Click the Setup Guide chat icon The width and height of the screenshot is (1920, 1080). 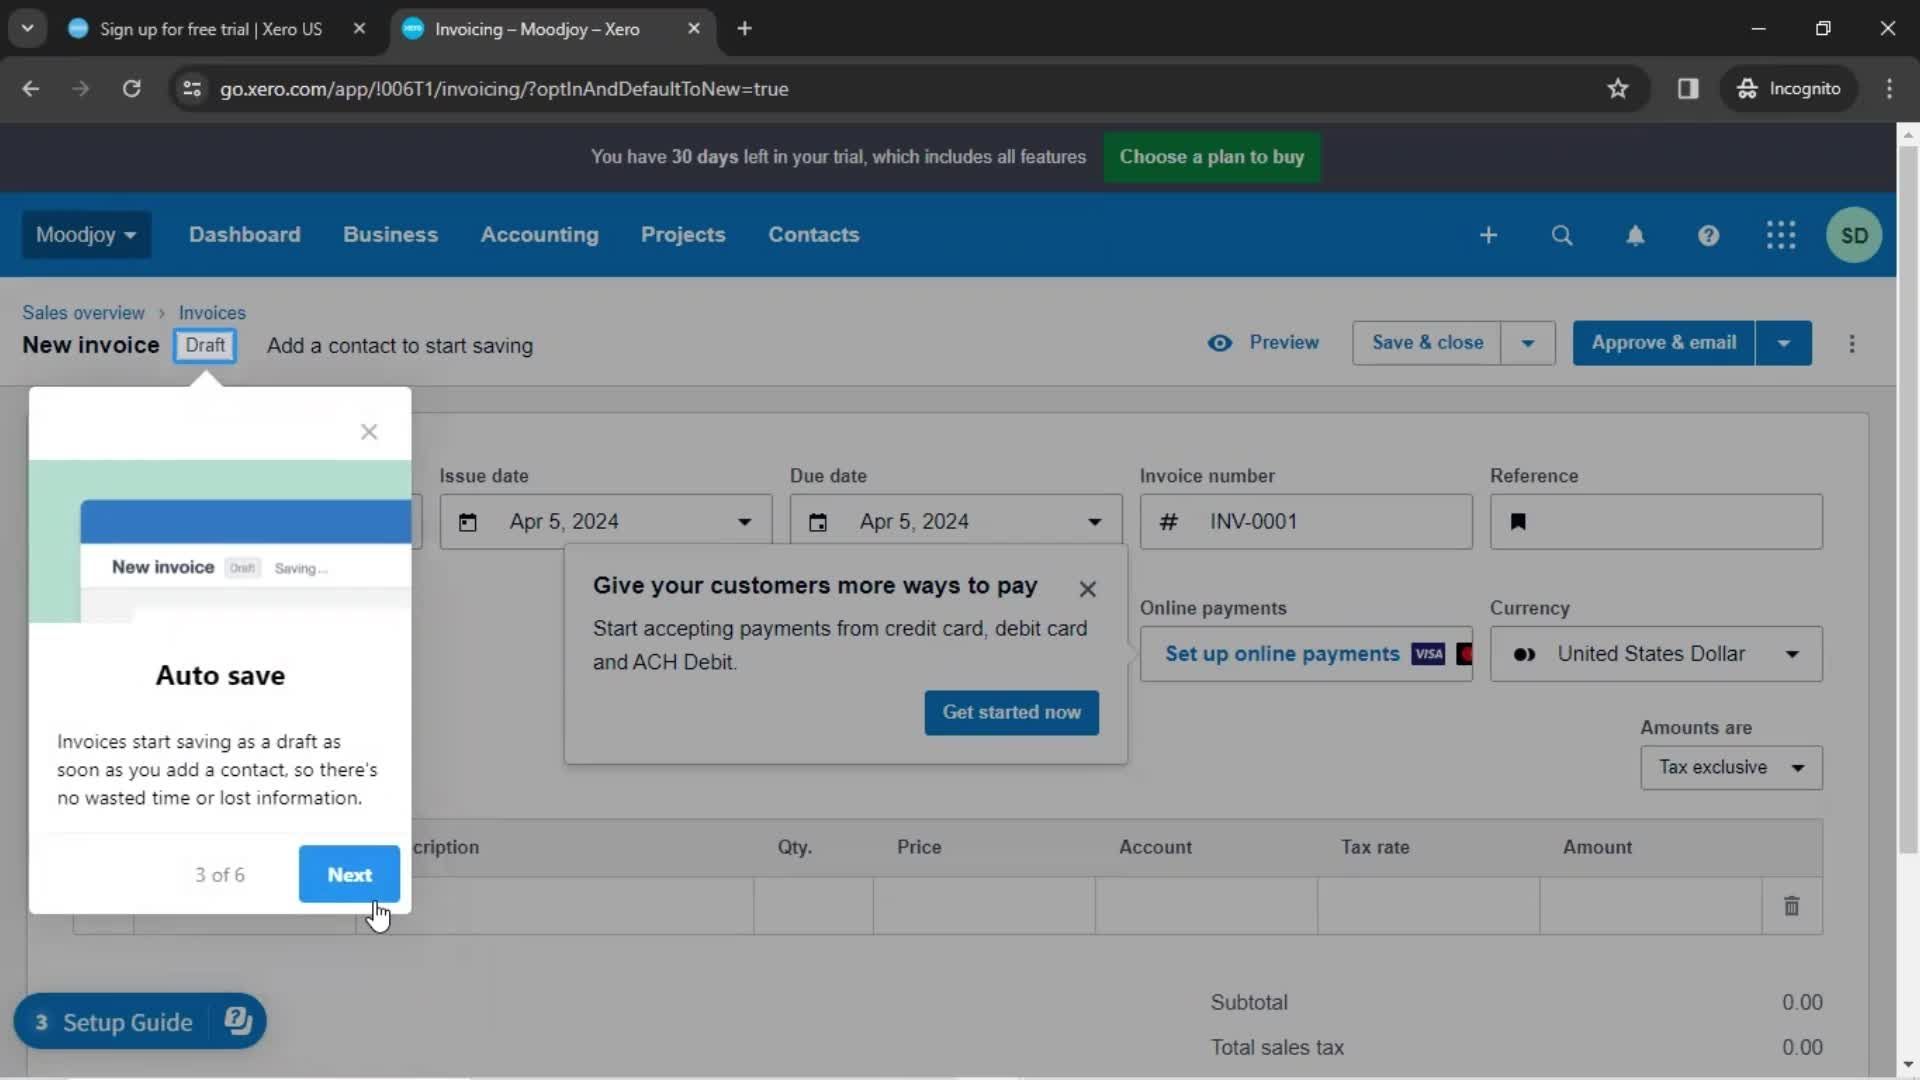pyautogui.click(x=238, y=1021)
